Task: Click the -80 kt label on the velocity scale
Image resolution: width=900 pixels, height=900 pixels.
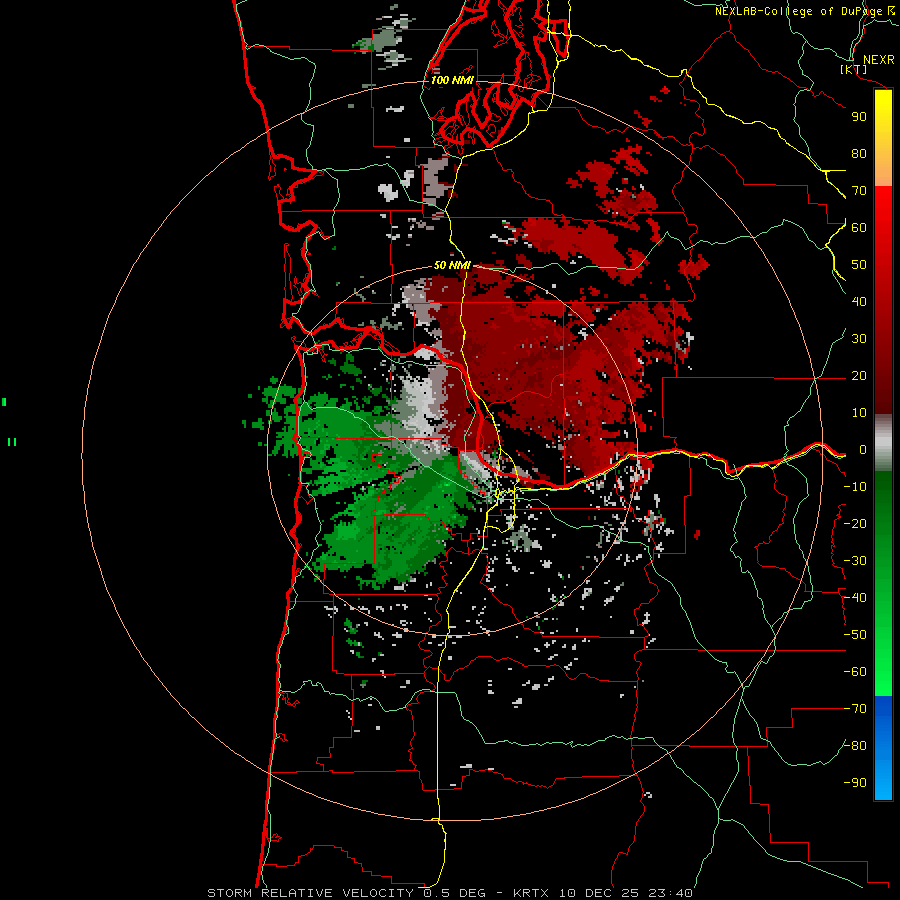Action: coord(855,746)
